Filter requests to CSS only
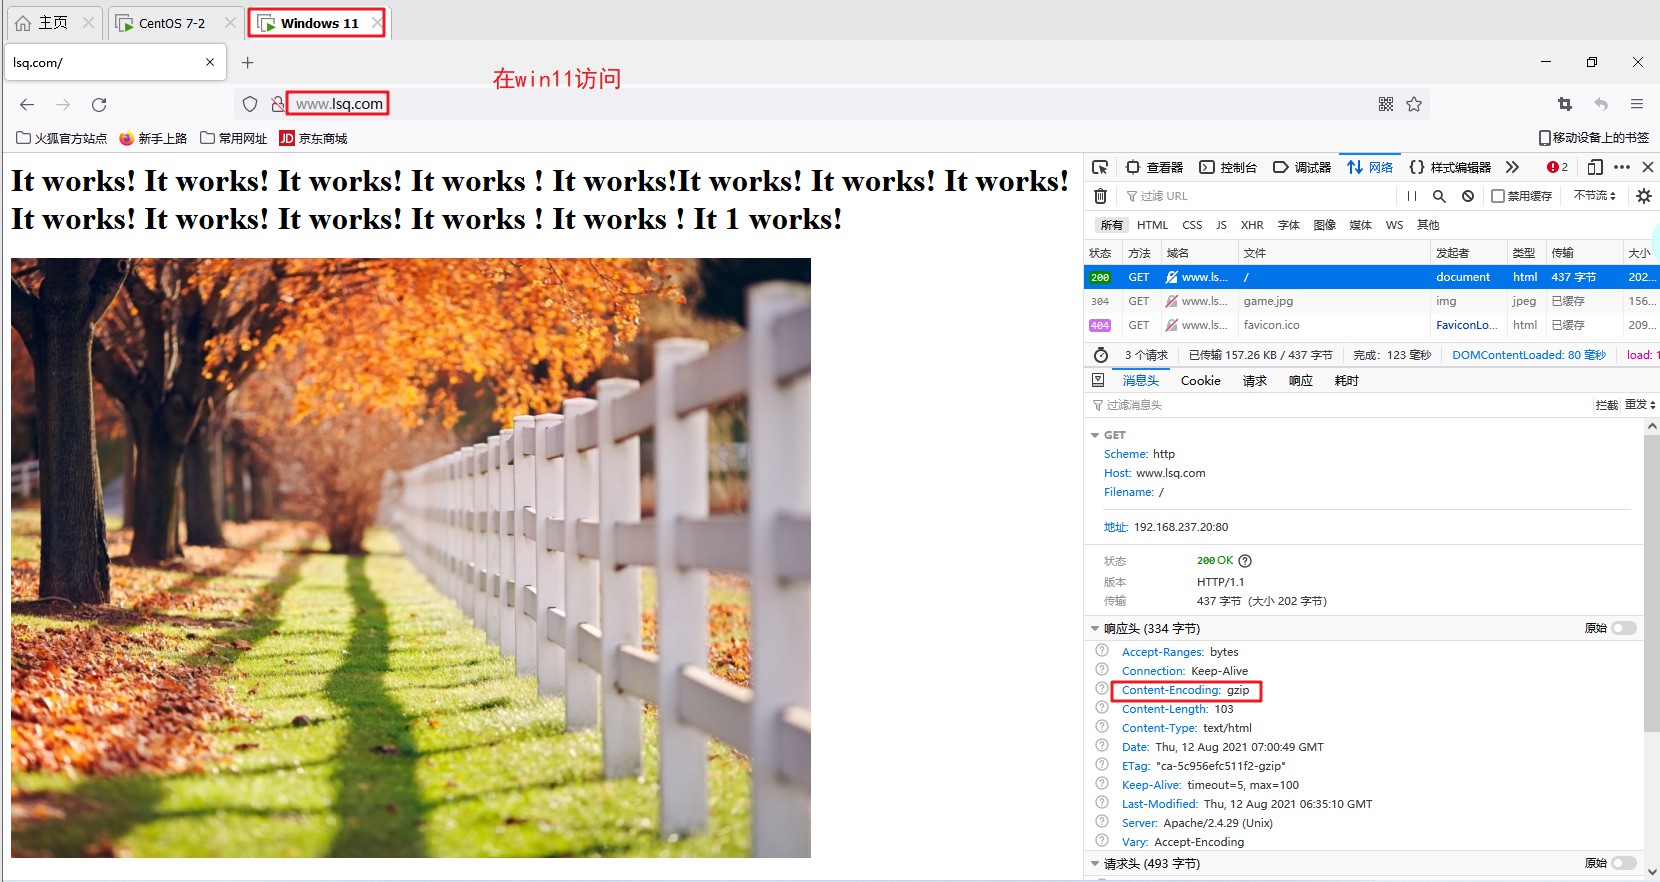The image size is (1660, 882). click(x=1192, y=225)
